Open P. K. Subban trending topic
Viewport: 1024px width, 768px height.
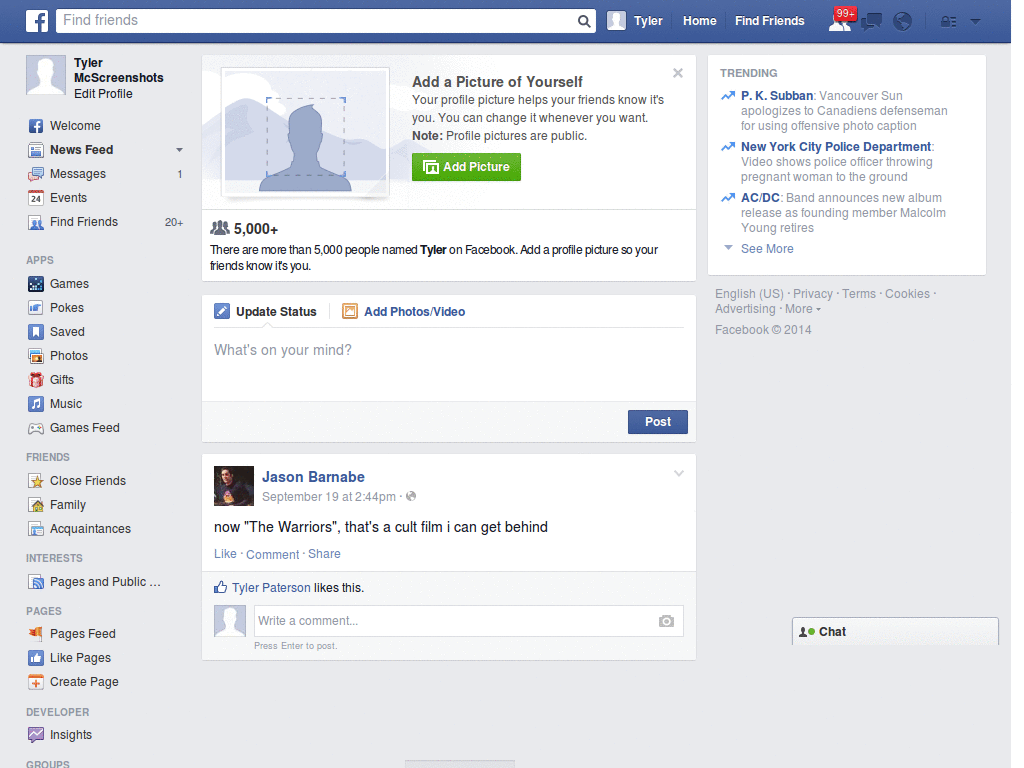(x=776, y=96)
